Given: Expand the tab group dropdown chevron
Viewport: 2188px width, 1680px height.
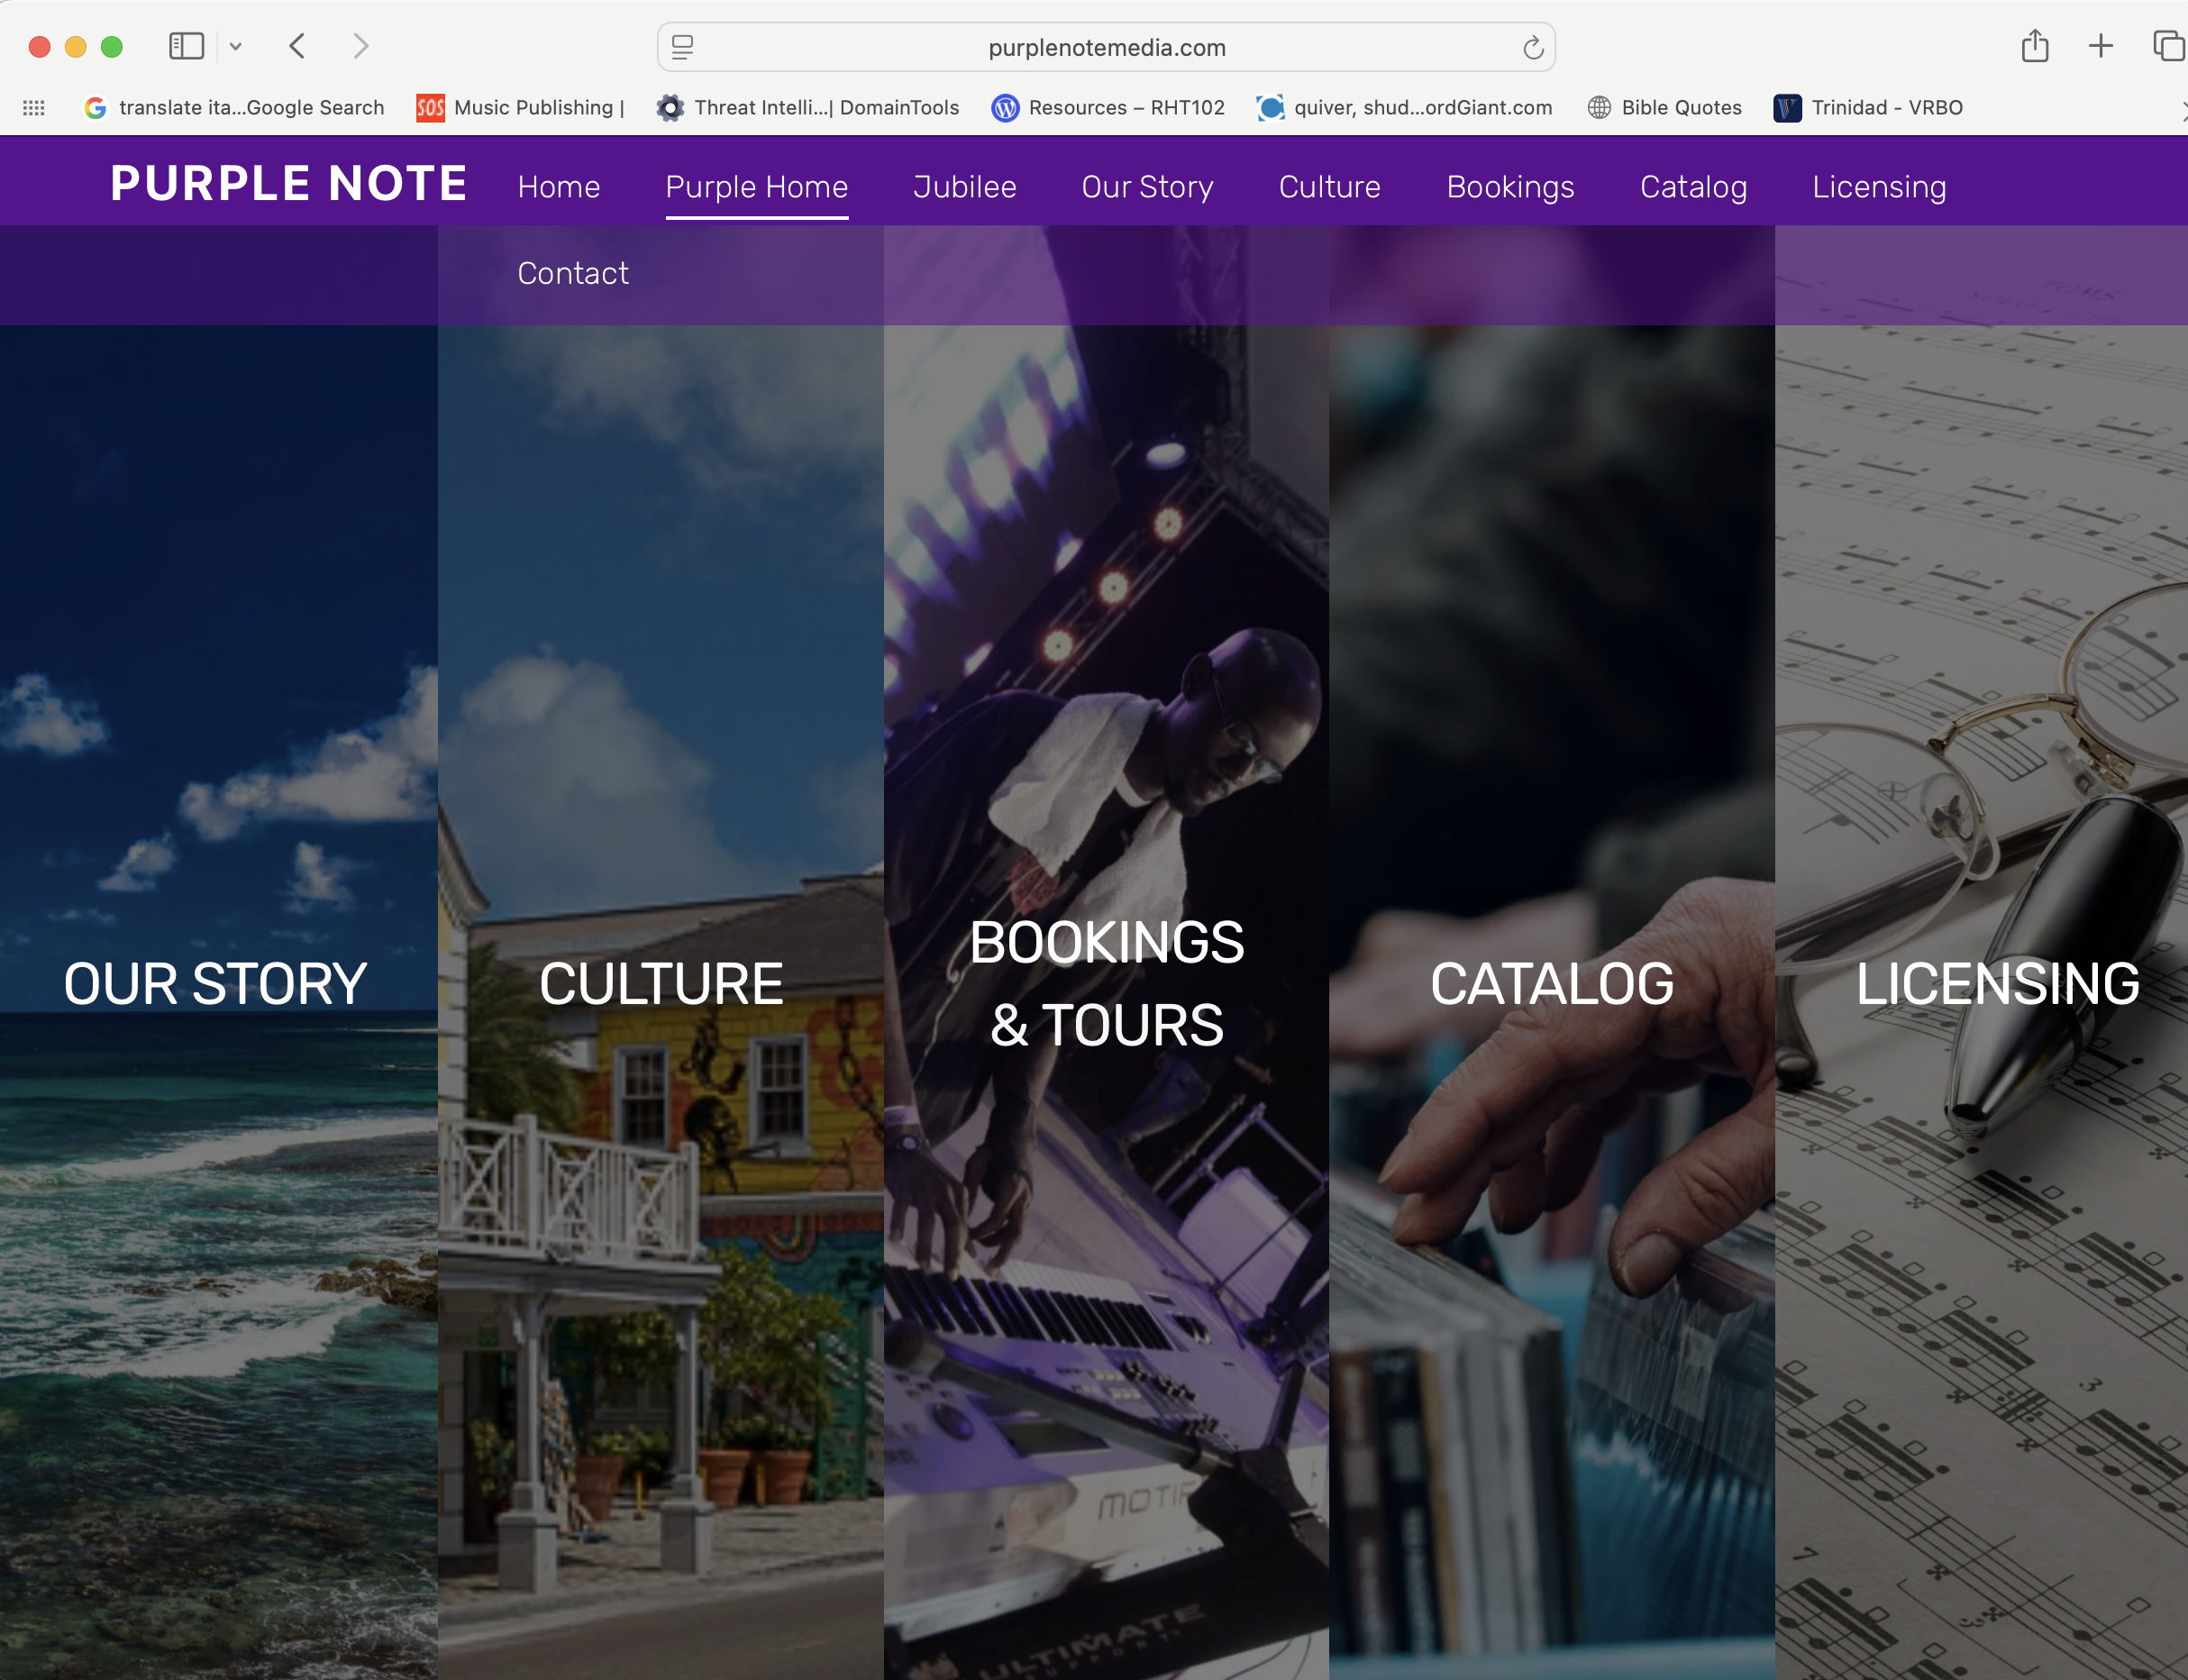Looking at the screenshot, I should pos(236,46).
